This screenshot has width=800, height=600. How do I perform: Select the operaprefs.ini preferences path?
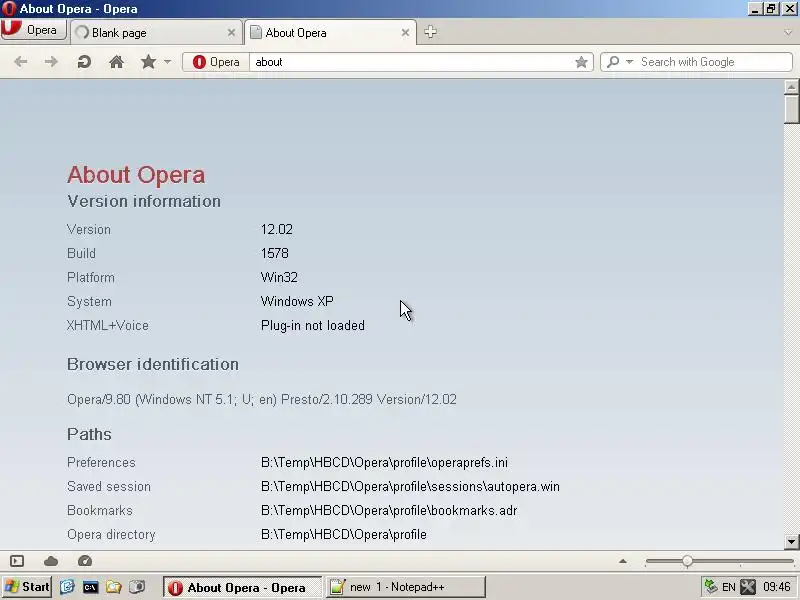[x=384, y=463]
